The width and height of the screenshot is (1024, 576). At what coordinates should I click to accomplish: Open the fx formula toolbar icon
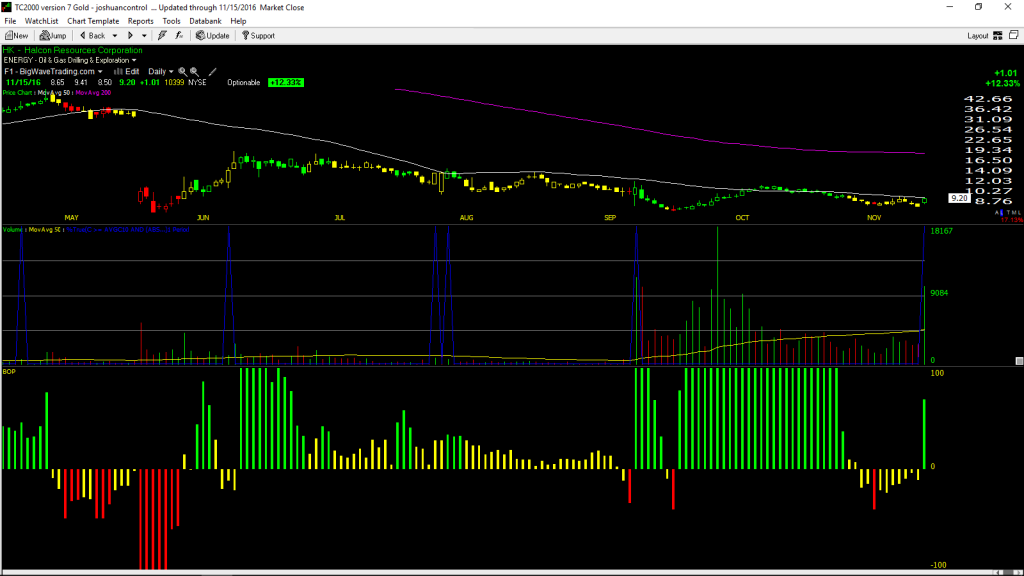[179, 36]
